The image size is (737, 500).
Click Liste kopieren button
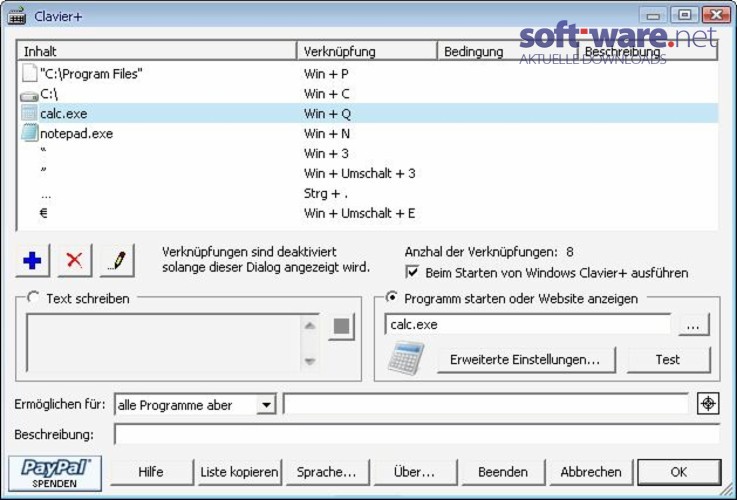(x=240, y=472)
